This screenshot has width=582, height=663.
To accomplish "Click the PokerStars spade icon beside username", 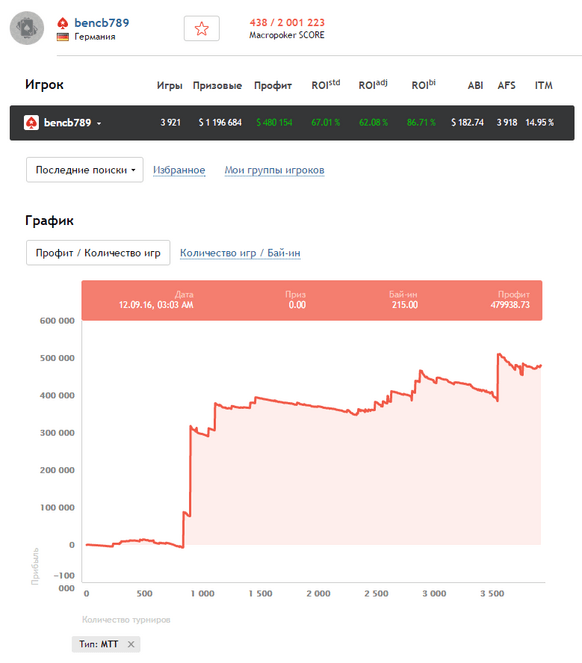I will pos(63,23).
